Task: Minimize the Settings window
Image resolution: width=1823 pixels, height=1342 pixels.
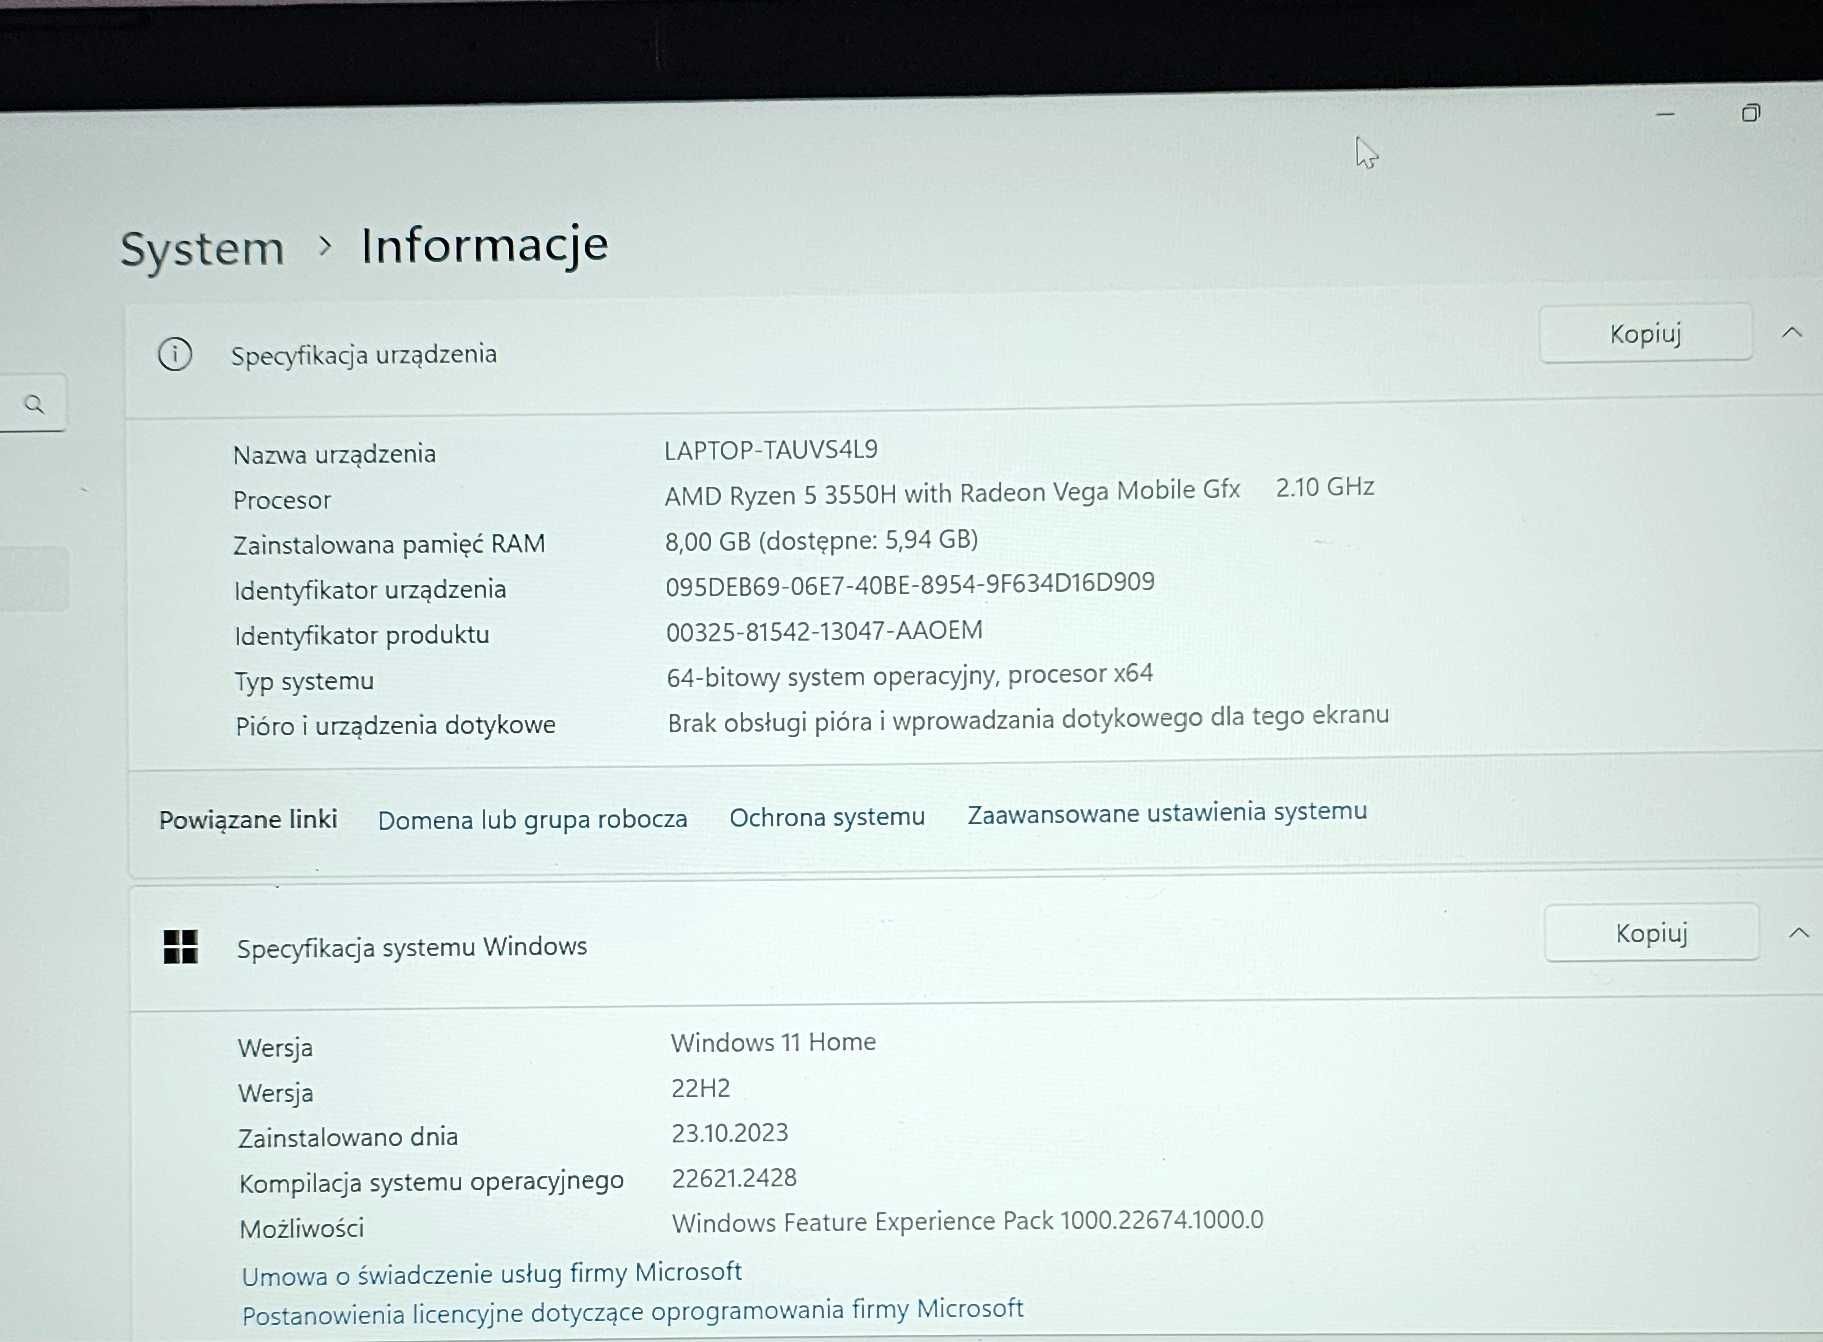Action: pos(1665,115)
